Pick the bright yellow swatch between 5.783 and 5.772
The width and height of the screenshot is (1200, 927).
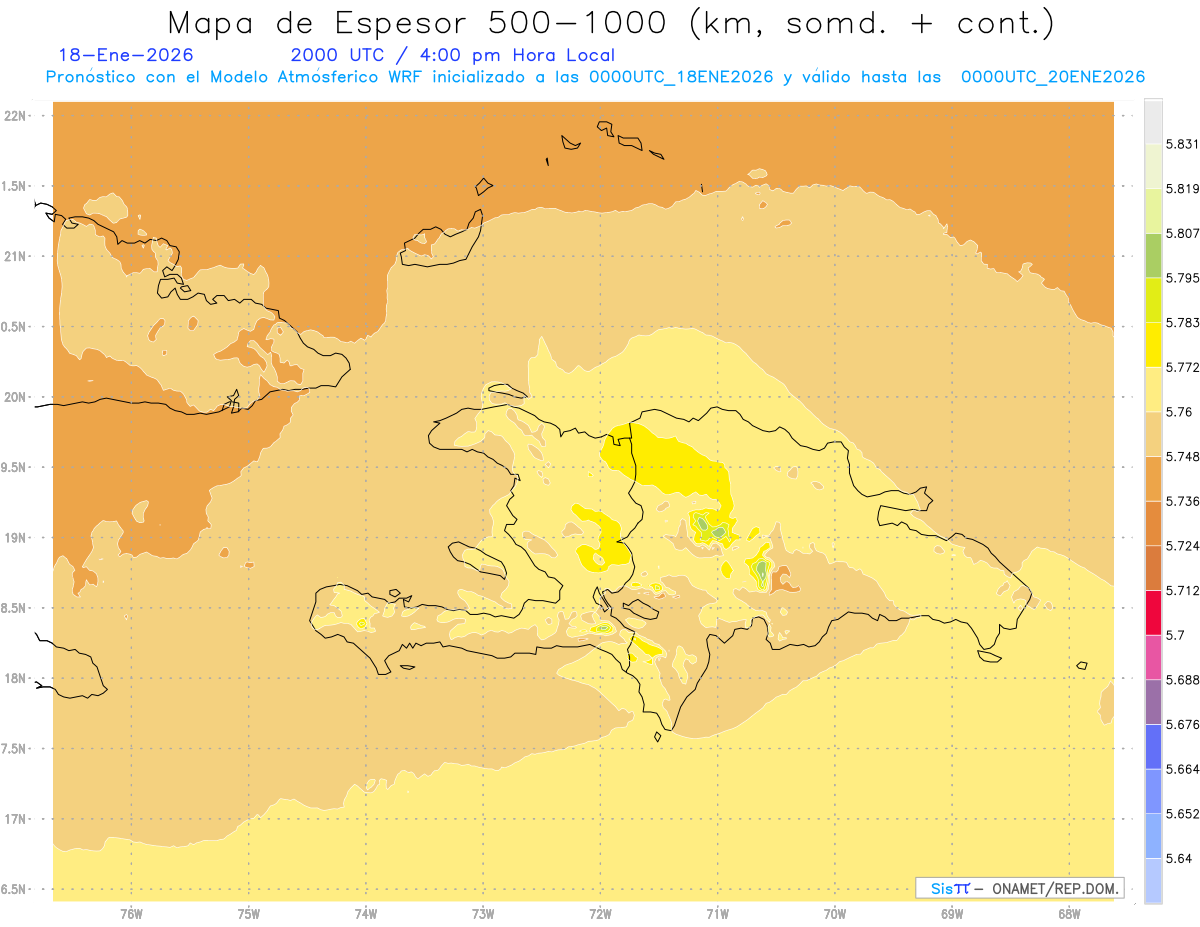[x=1153, y=344]
